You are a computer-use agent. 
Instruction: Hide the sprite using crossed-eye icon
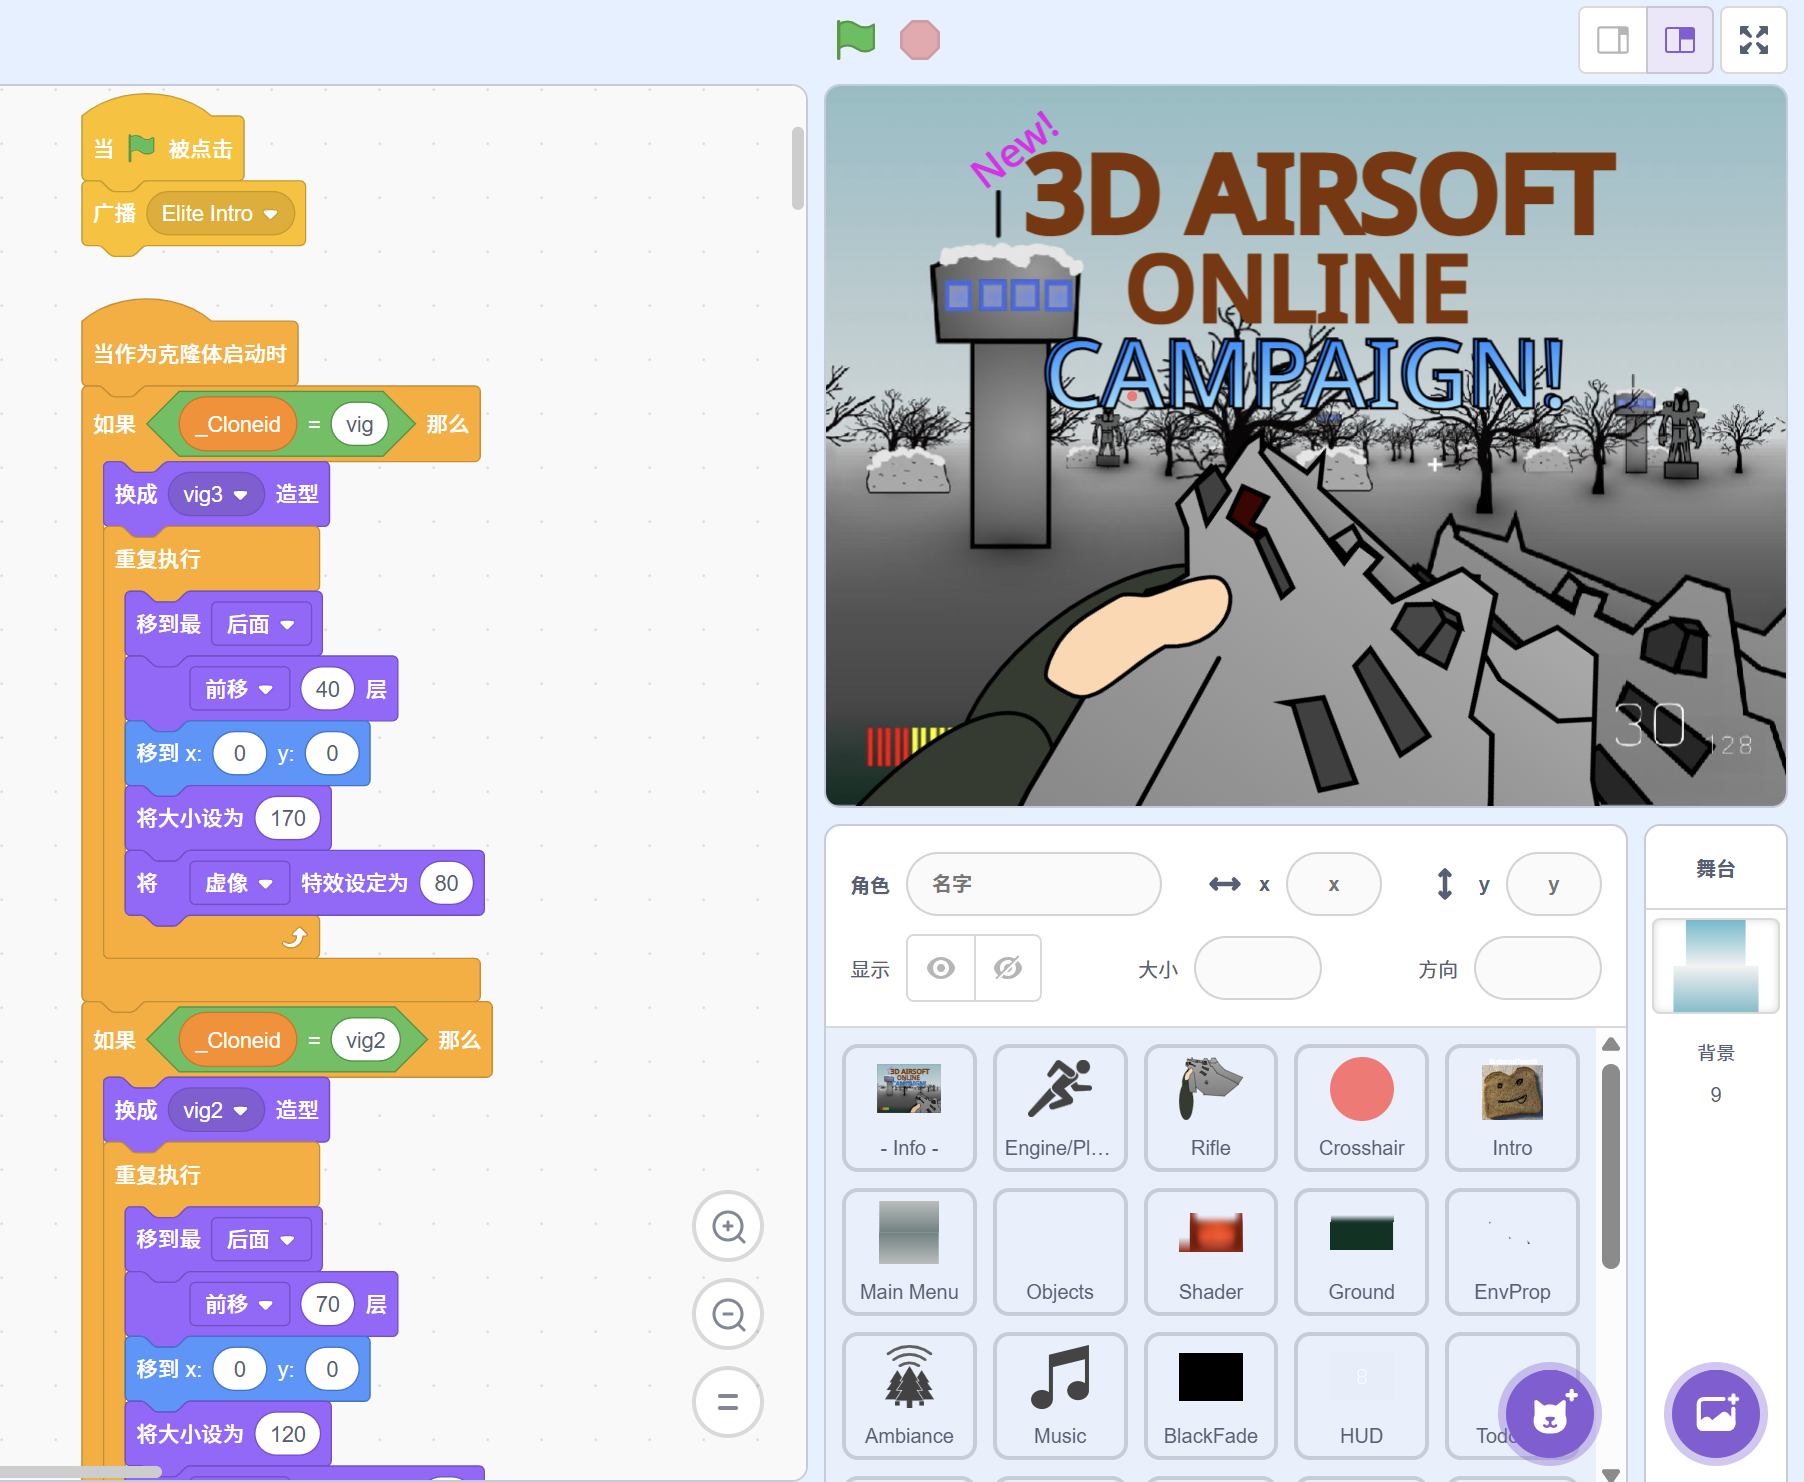[1007, 968]
